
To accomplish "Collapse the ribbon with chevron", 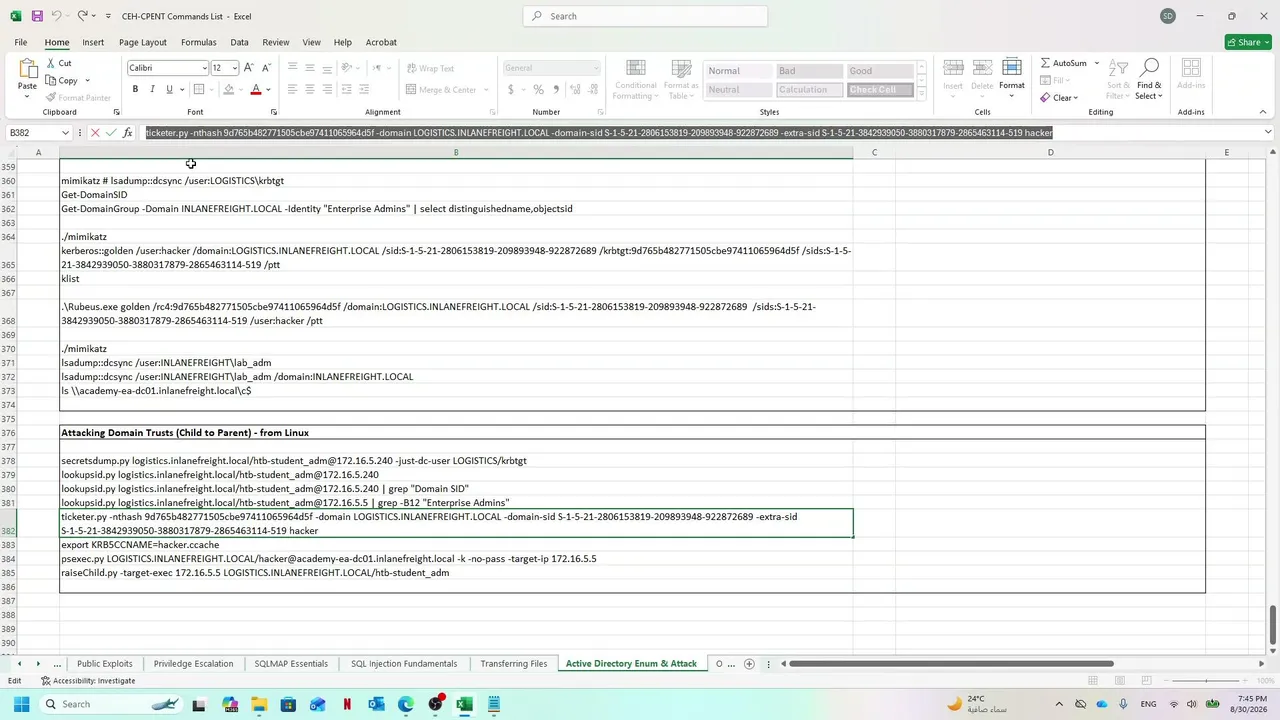I will pos(1263,112).
